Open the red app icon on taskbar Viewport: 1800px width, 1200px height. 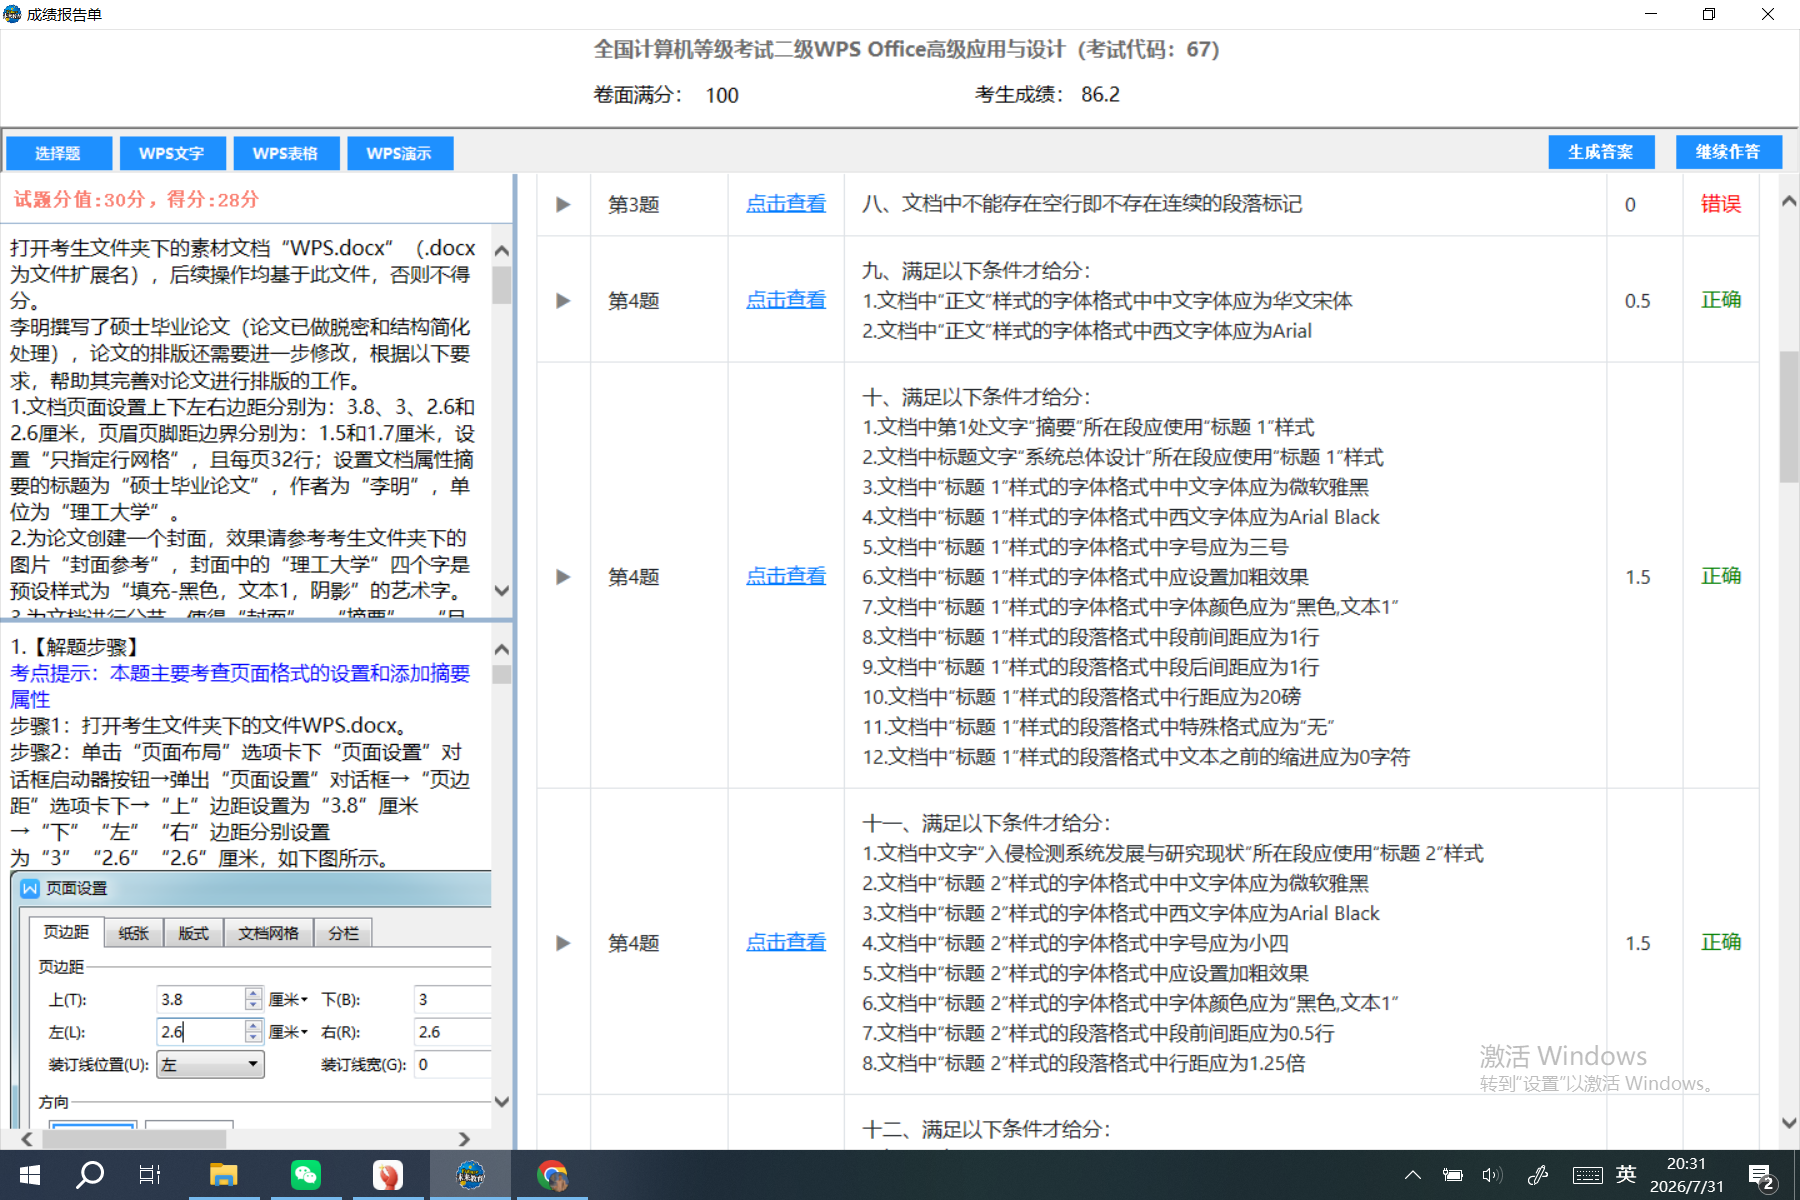(x=387, y=1175)
